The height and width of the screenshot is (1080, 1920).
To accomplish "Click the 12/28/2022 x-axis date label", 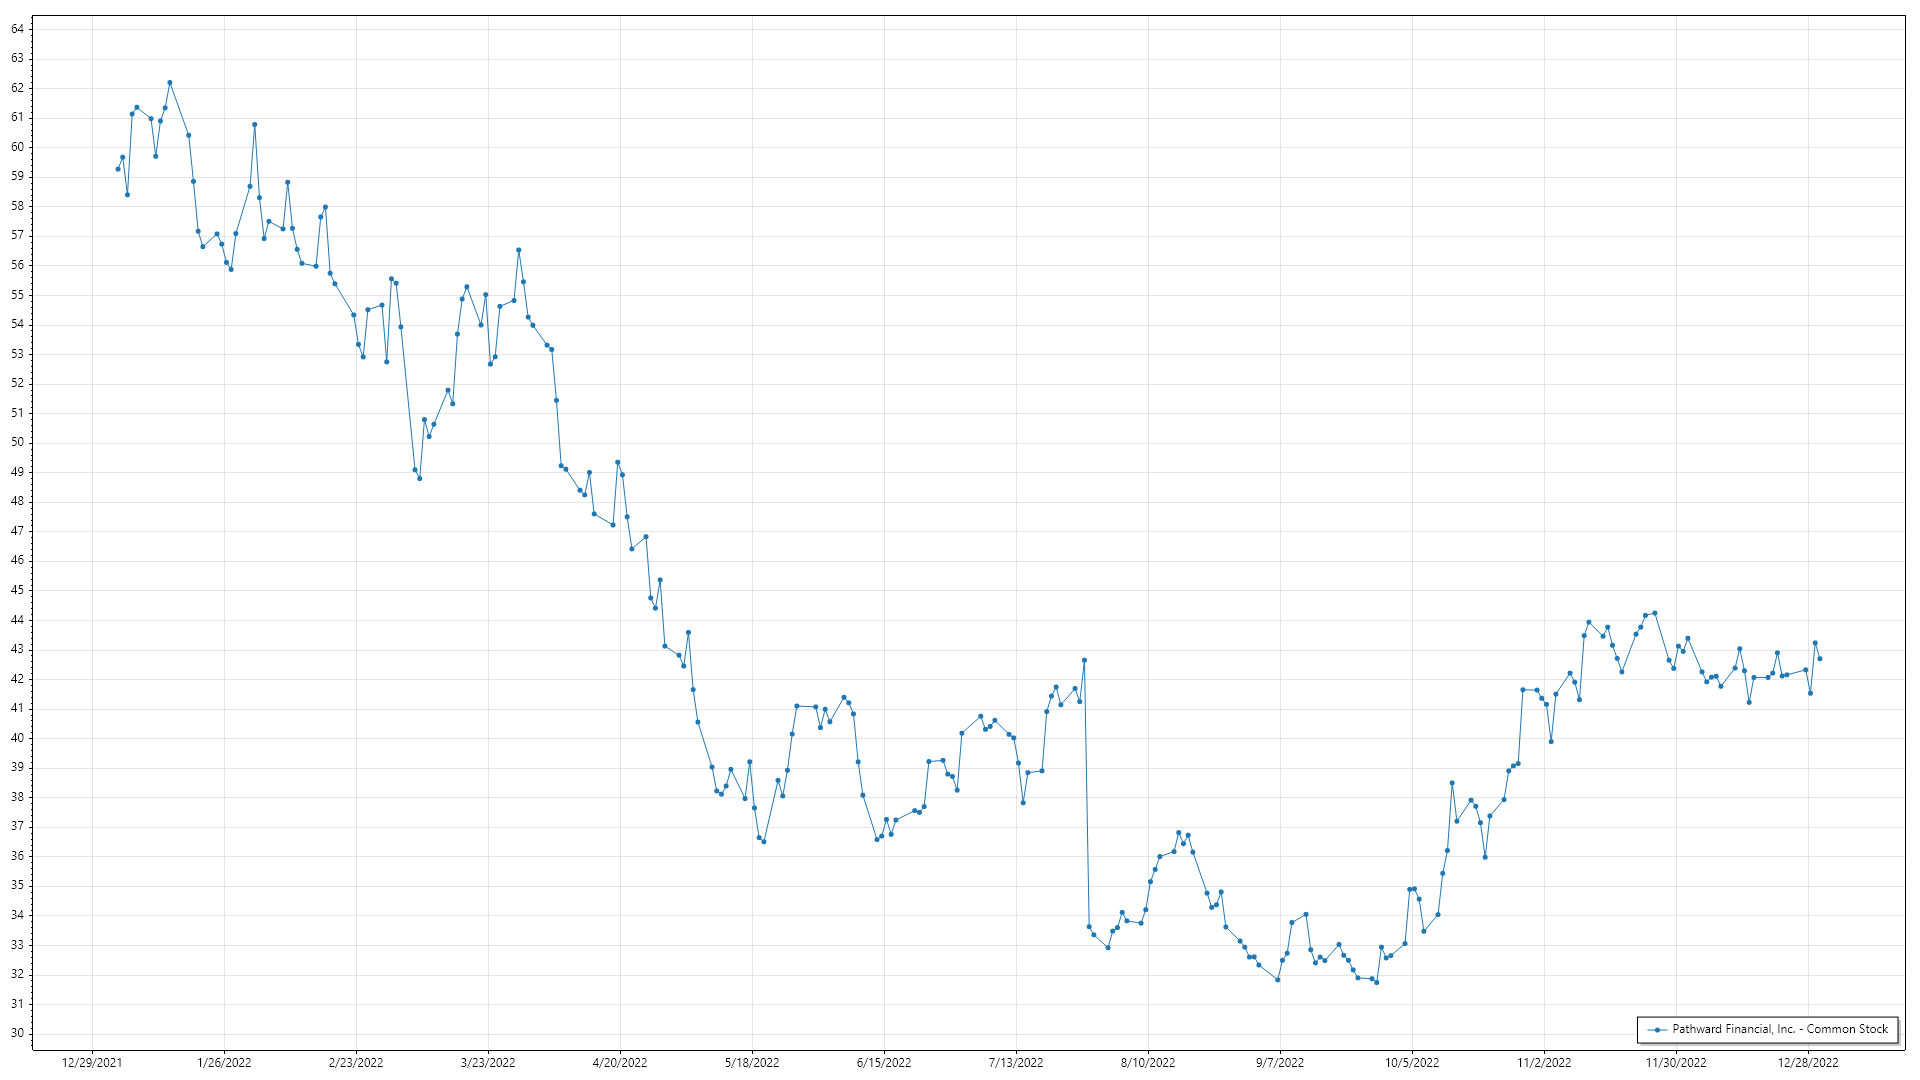I will [x=1808, y=1062].
